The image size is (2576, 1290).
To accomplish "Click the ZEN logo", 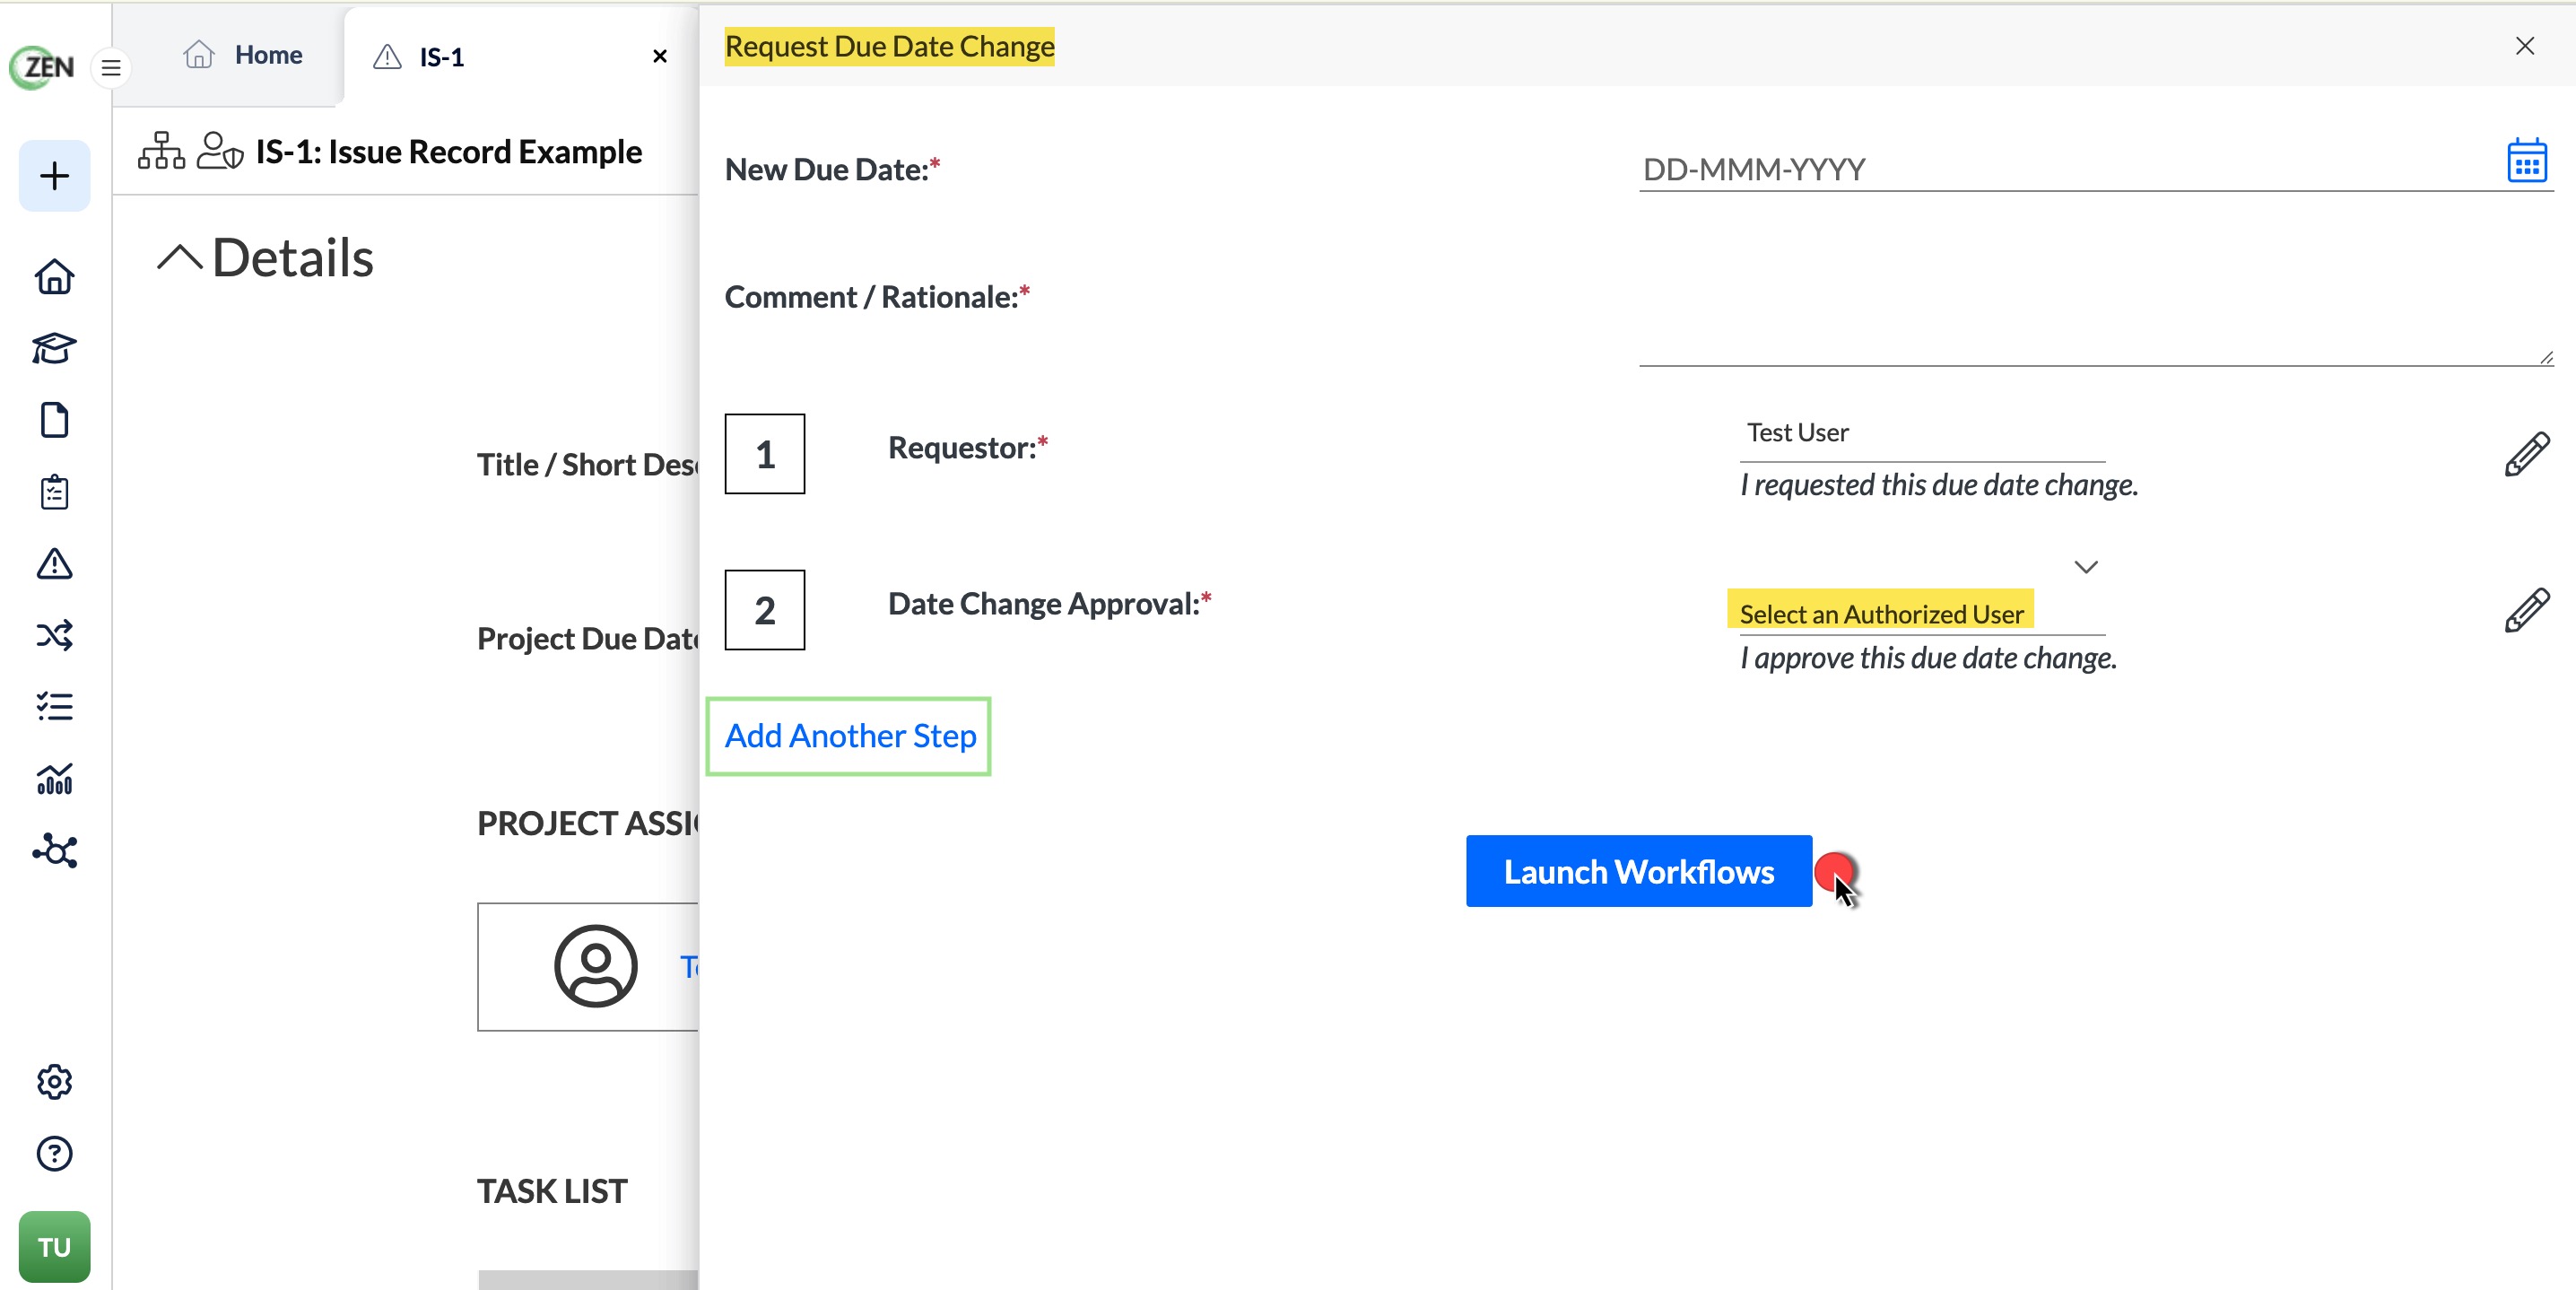I will click(x=42, y=67).
